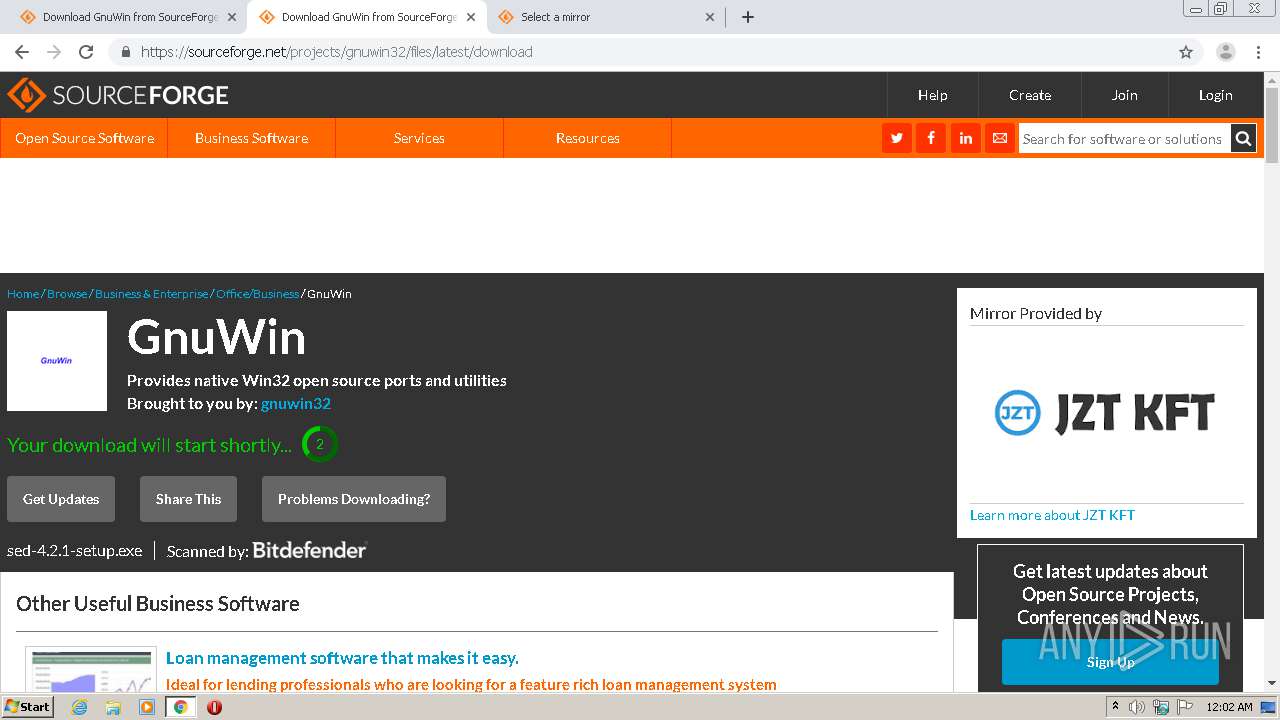Open Resources menu
Screen dimensions: 1280x720
[x=587, y=138]
